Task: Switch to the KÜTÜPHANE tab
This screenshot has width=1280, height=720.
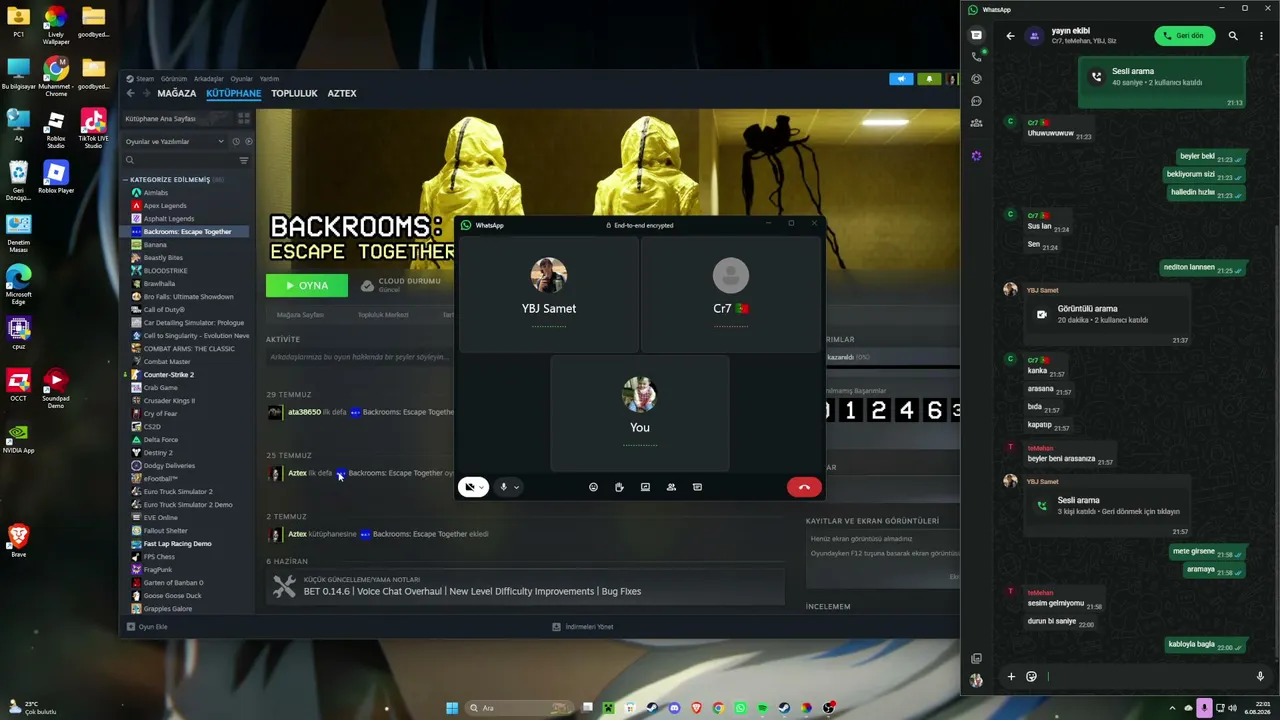Action: click(x=233, y=93)
